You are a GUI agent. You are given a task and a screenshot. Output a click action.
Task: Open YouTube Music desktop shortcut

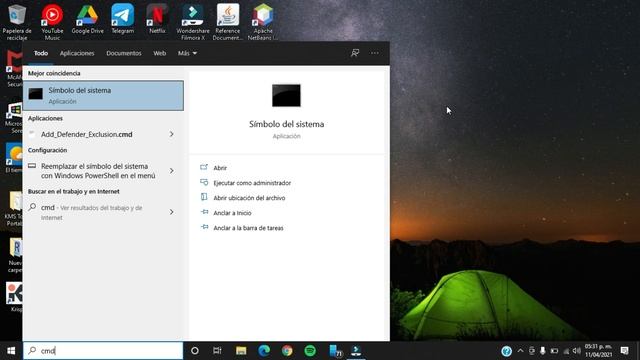52,21
